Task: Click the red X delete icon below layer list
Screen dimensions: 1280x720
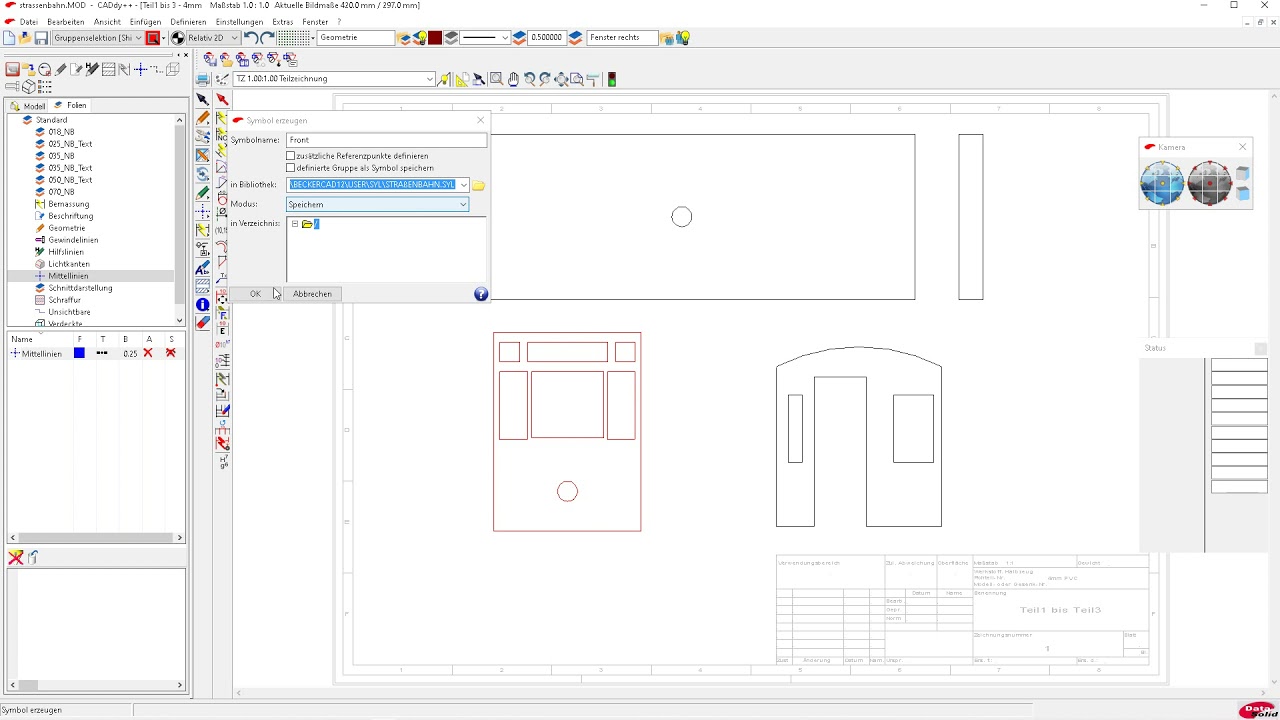Action: click(x=16, y=557)
